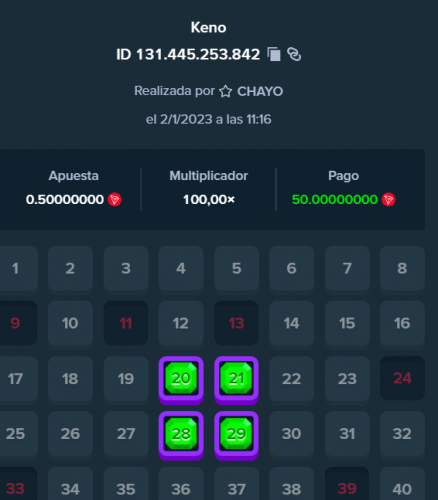This screenshot has width=438, height=500.
Task: Copy the bet ID with the copy icon
Action: coord(274,54)
